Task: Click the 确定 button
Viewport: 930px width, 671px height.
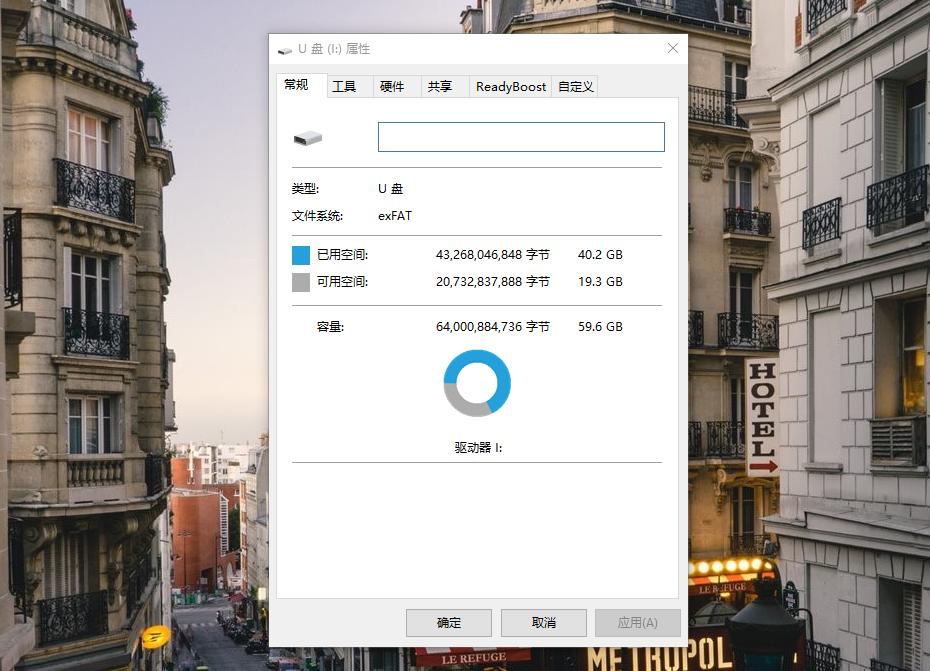Action: (x=448, y=622)
